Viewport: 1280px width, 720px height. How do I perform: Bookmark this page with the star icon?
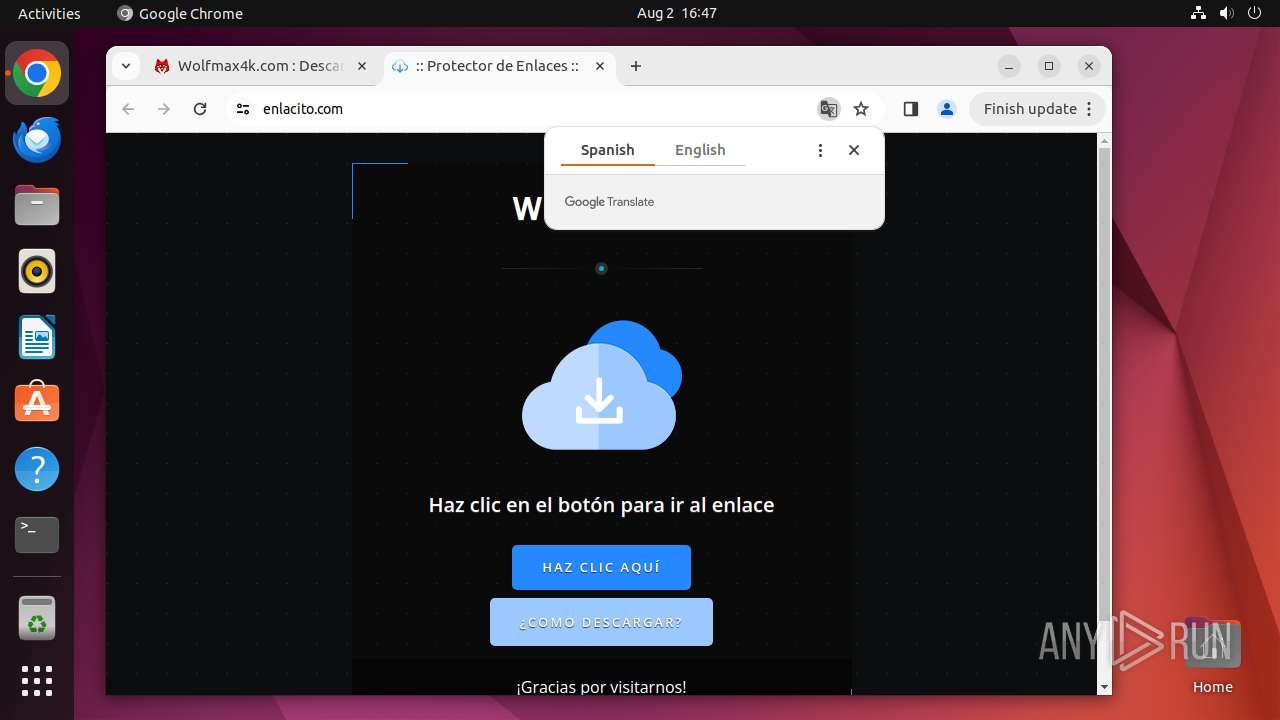tap(861, 109)
